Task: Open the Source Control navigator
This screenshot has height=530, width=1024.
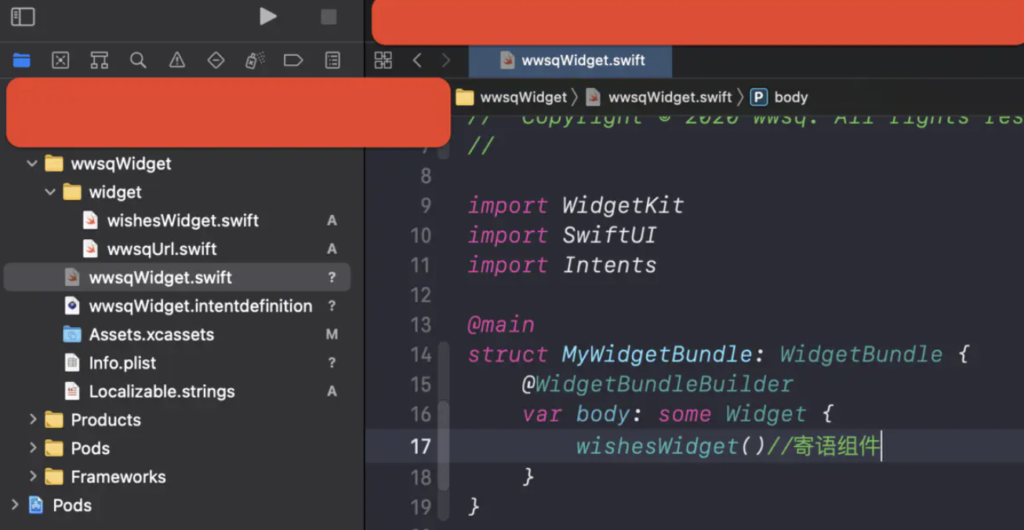Action: [60, 61]
